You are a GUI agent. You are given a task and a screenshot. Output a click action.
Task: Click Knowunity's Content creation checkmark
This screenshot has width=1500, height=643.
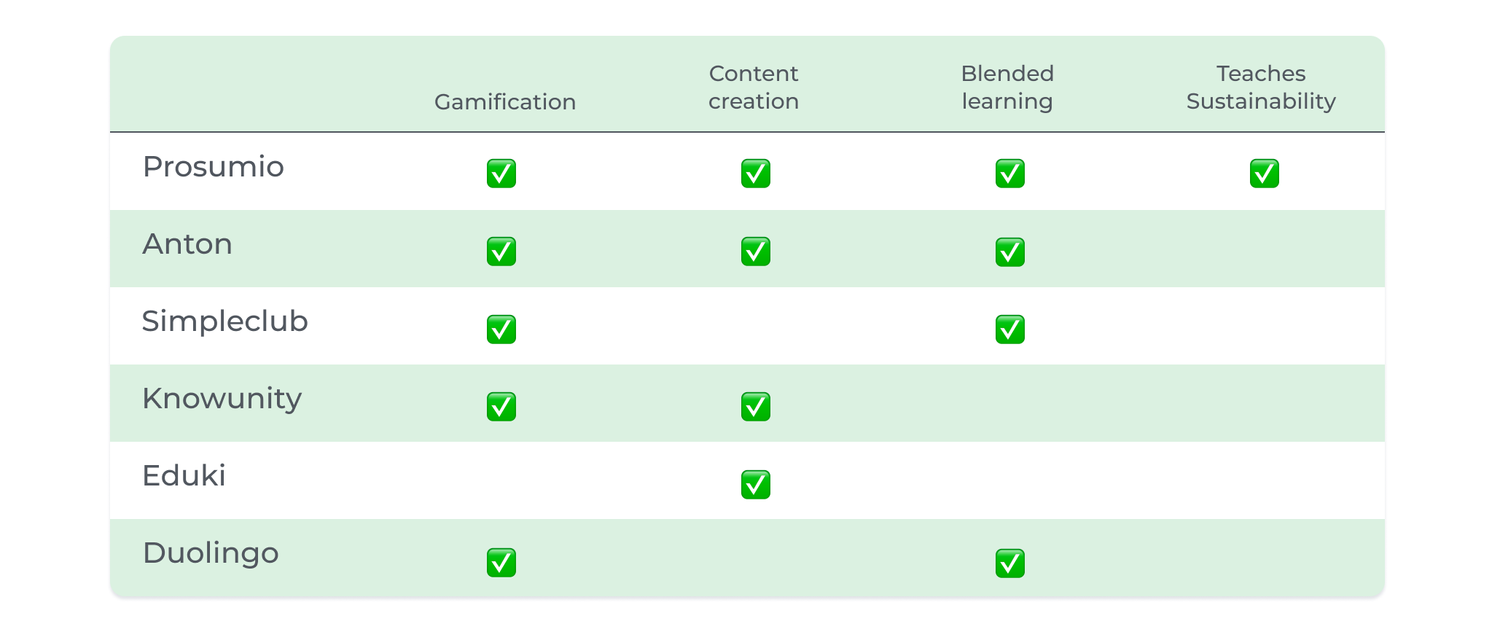coord(755,406)
